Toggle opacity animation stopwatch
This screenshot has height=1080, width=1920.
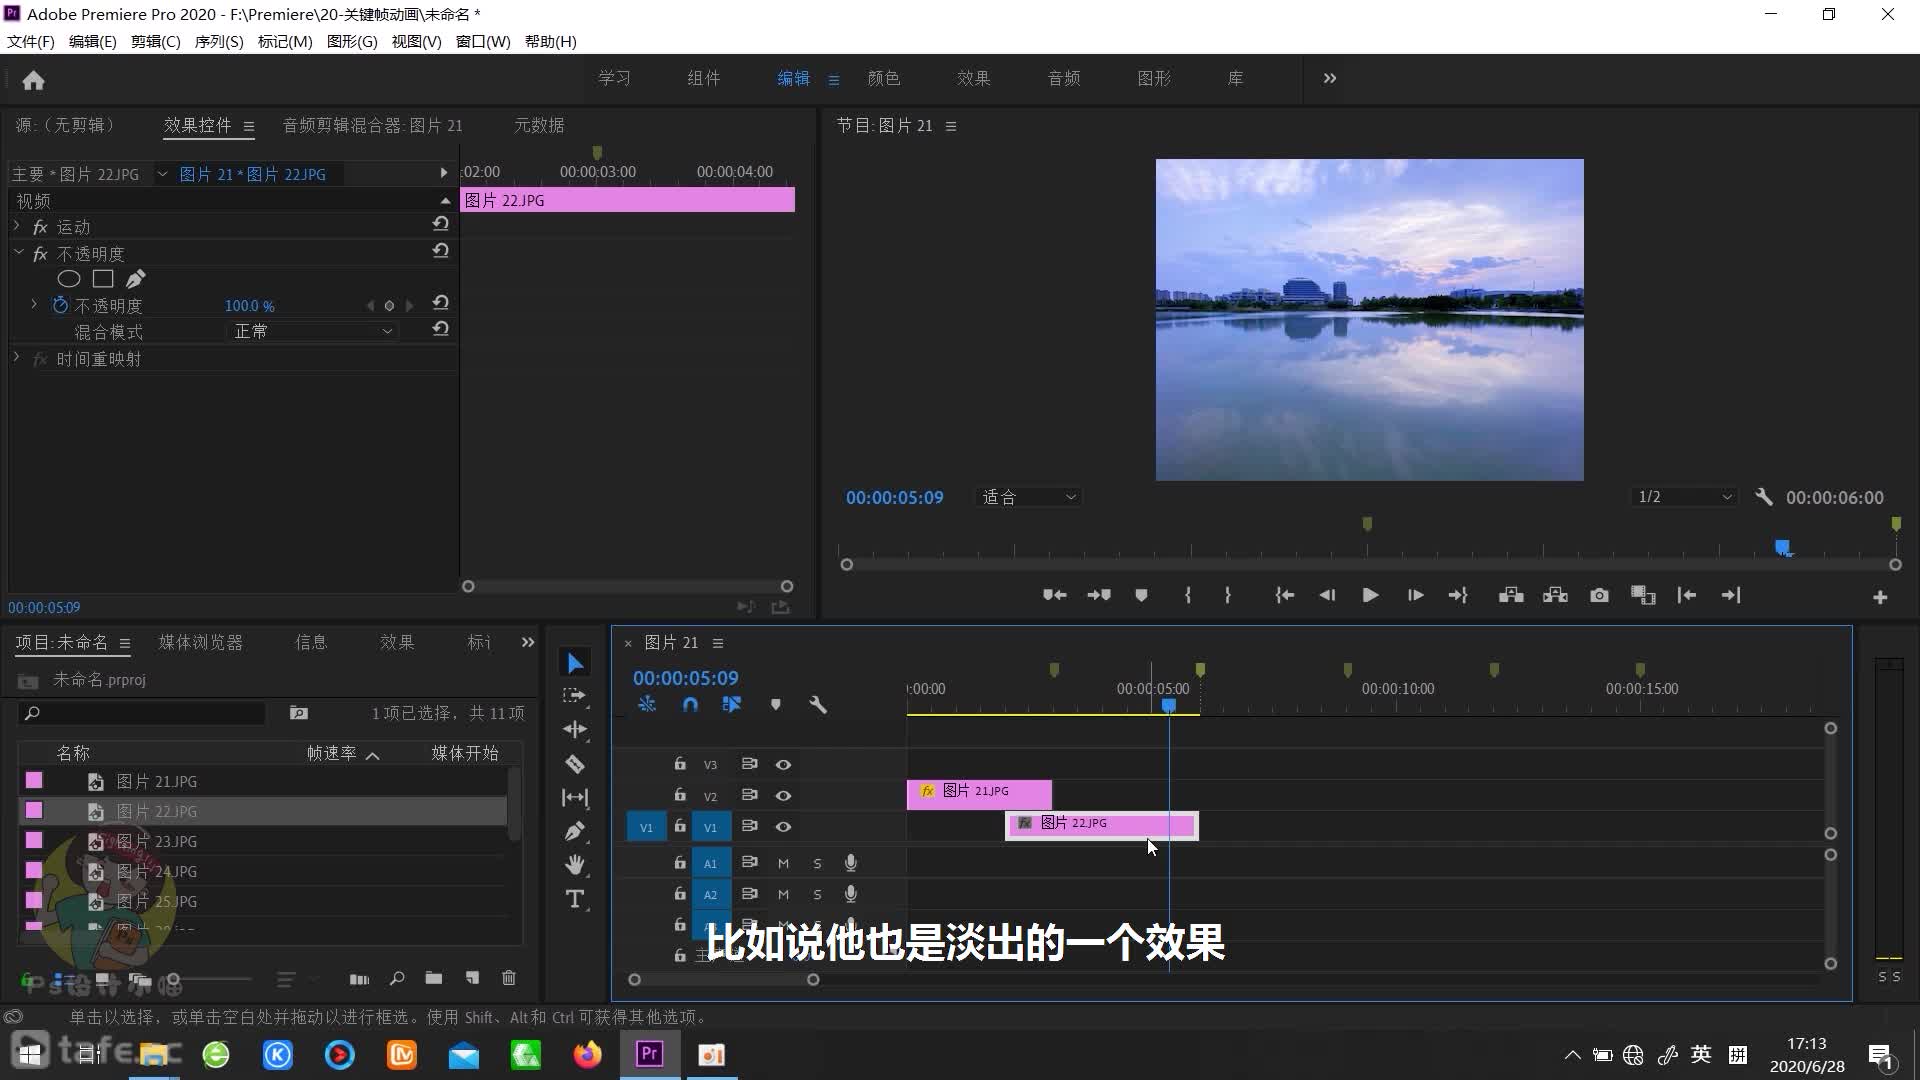pyautogui.click(x=60, y=305)
